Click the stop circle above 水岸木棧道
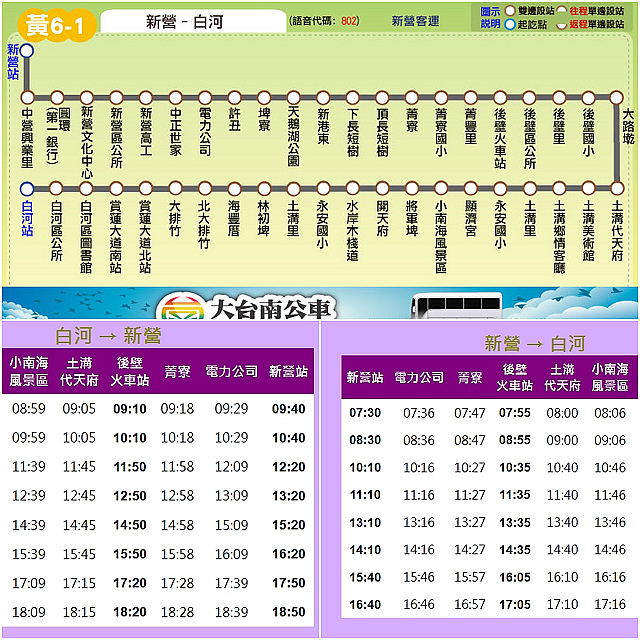The height and width of the screenshot is (640, 640). pos(353,189)
